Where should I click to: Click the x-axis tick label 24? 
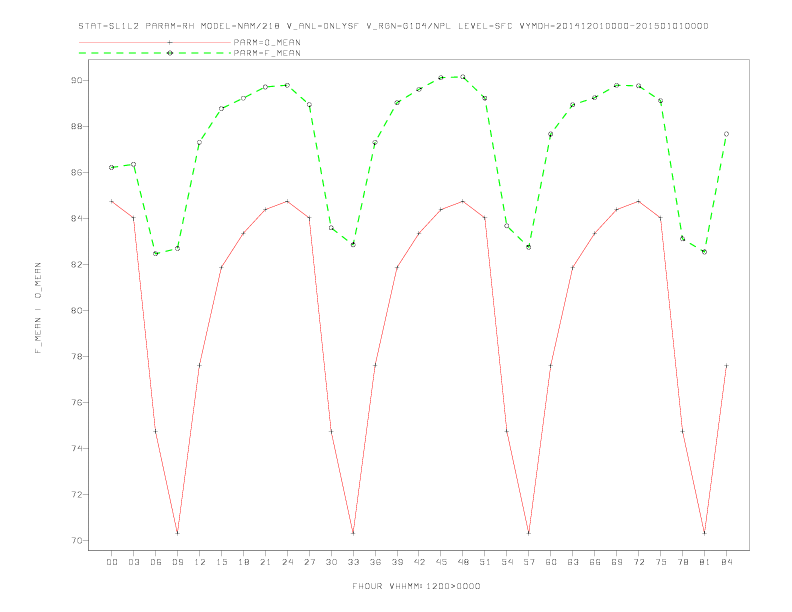[287, 562]
